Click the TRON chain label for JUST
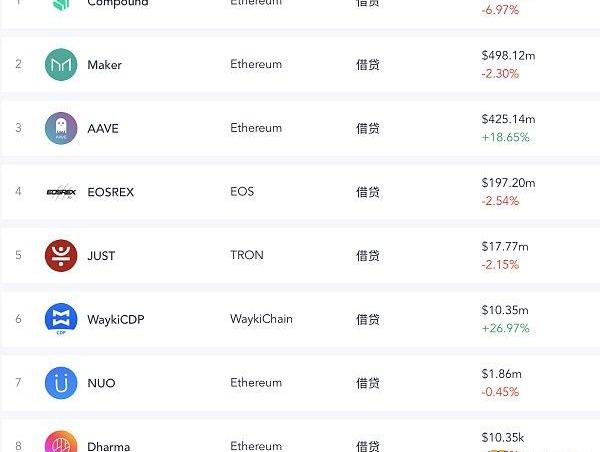Screen dimensions: 600x452 click(246, 256)
